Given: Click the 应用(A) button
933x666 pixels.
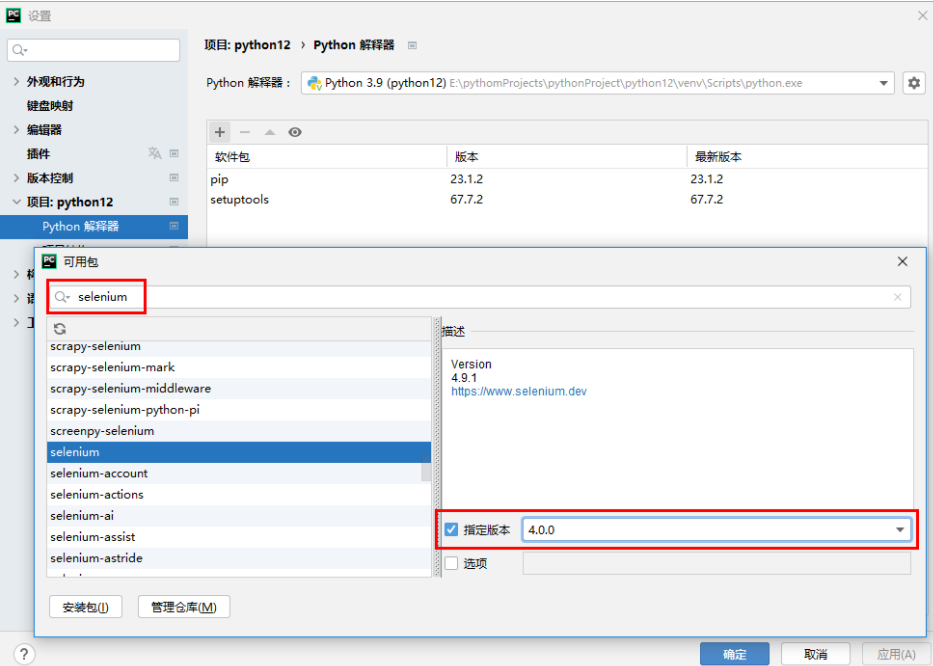Looking at the screenshot, I should click(896, 654).
